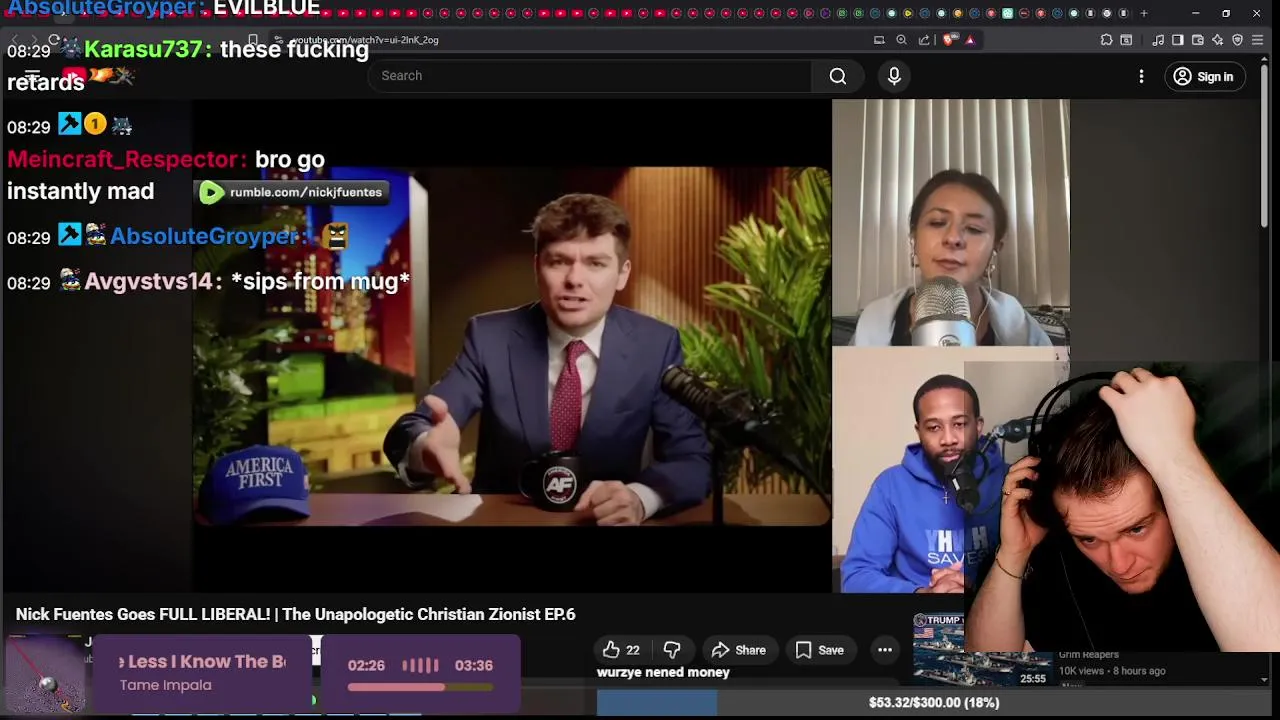Open more actions ellipsis beside Save
The width and height of the screenshot is (1280, 720).
point(885,650)
